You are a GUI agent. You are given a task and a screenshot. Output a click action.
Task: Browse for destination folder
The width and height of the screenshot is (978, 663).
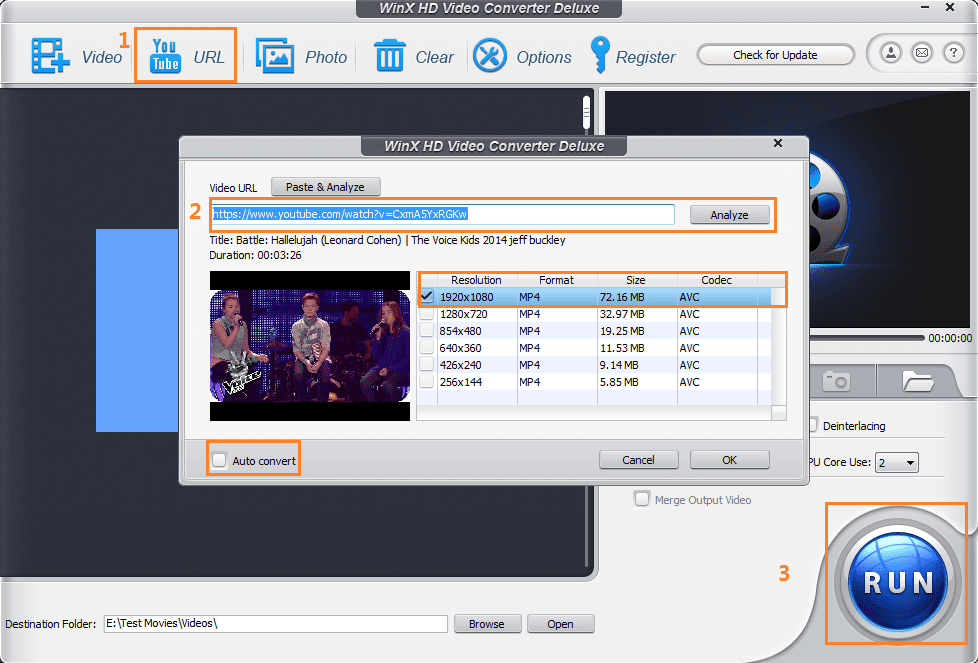click(487, 624)
